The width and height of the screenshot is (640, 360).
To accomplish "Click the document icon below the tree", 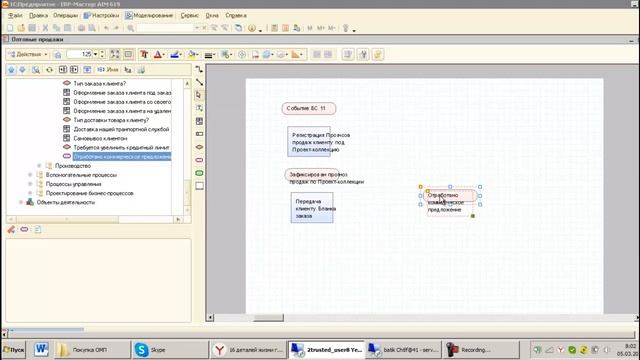I will (38, 230).
